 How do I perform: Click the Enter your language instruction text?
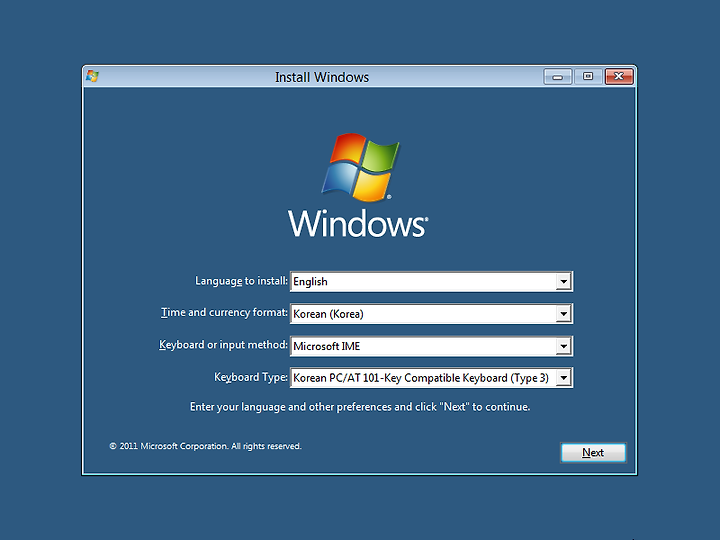tap(360, 407)
